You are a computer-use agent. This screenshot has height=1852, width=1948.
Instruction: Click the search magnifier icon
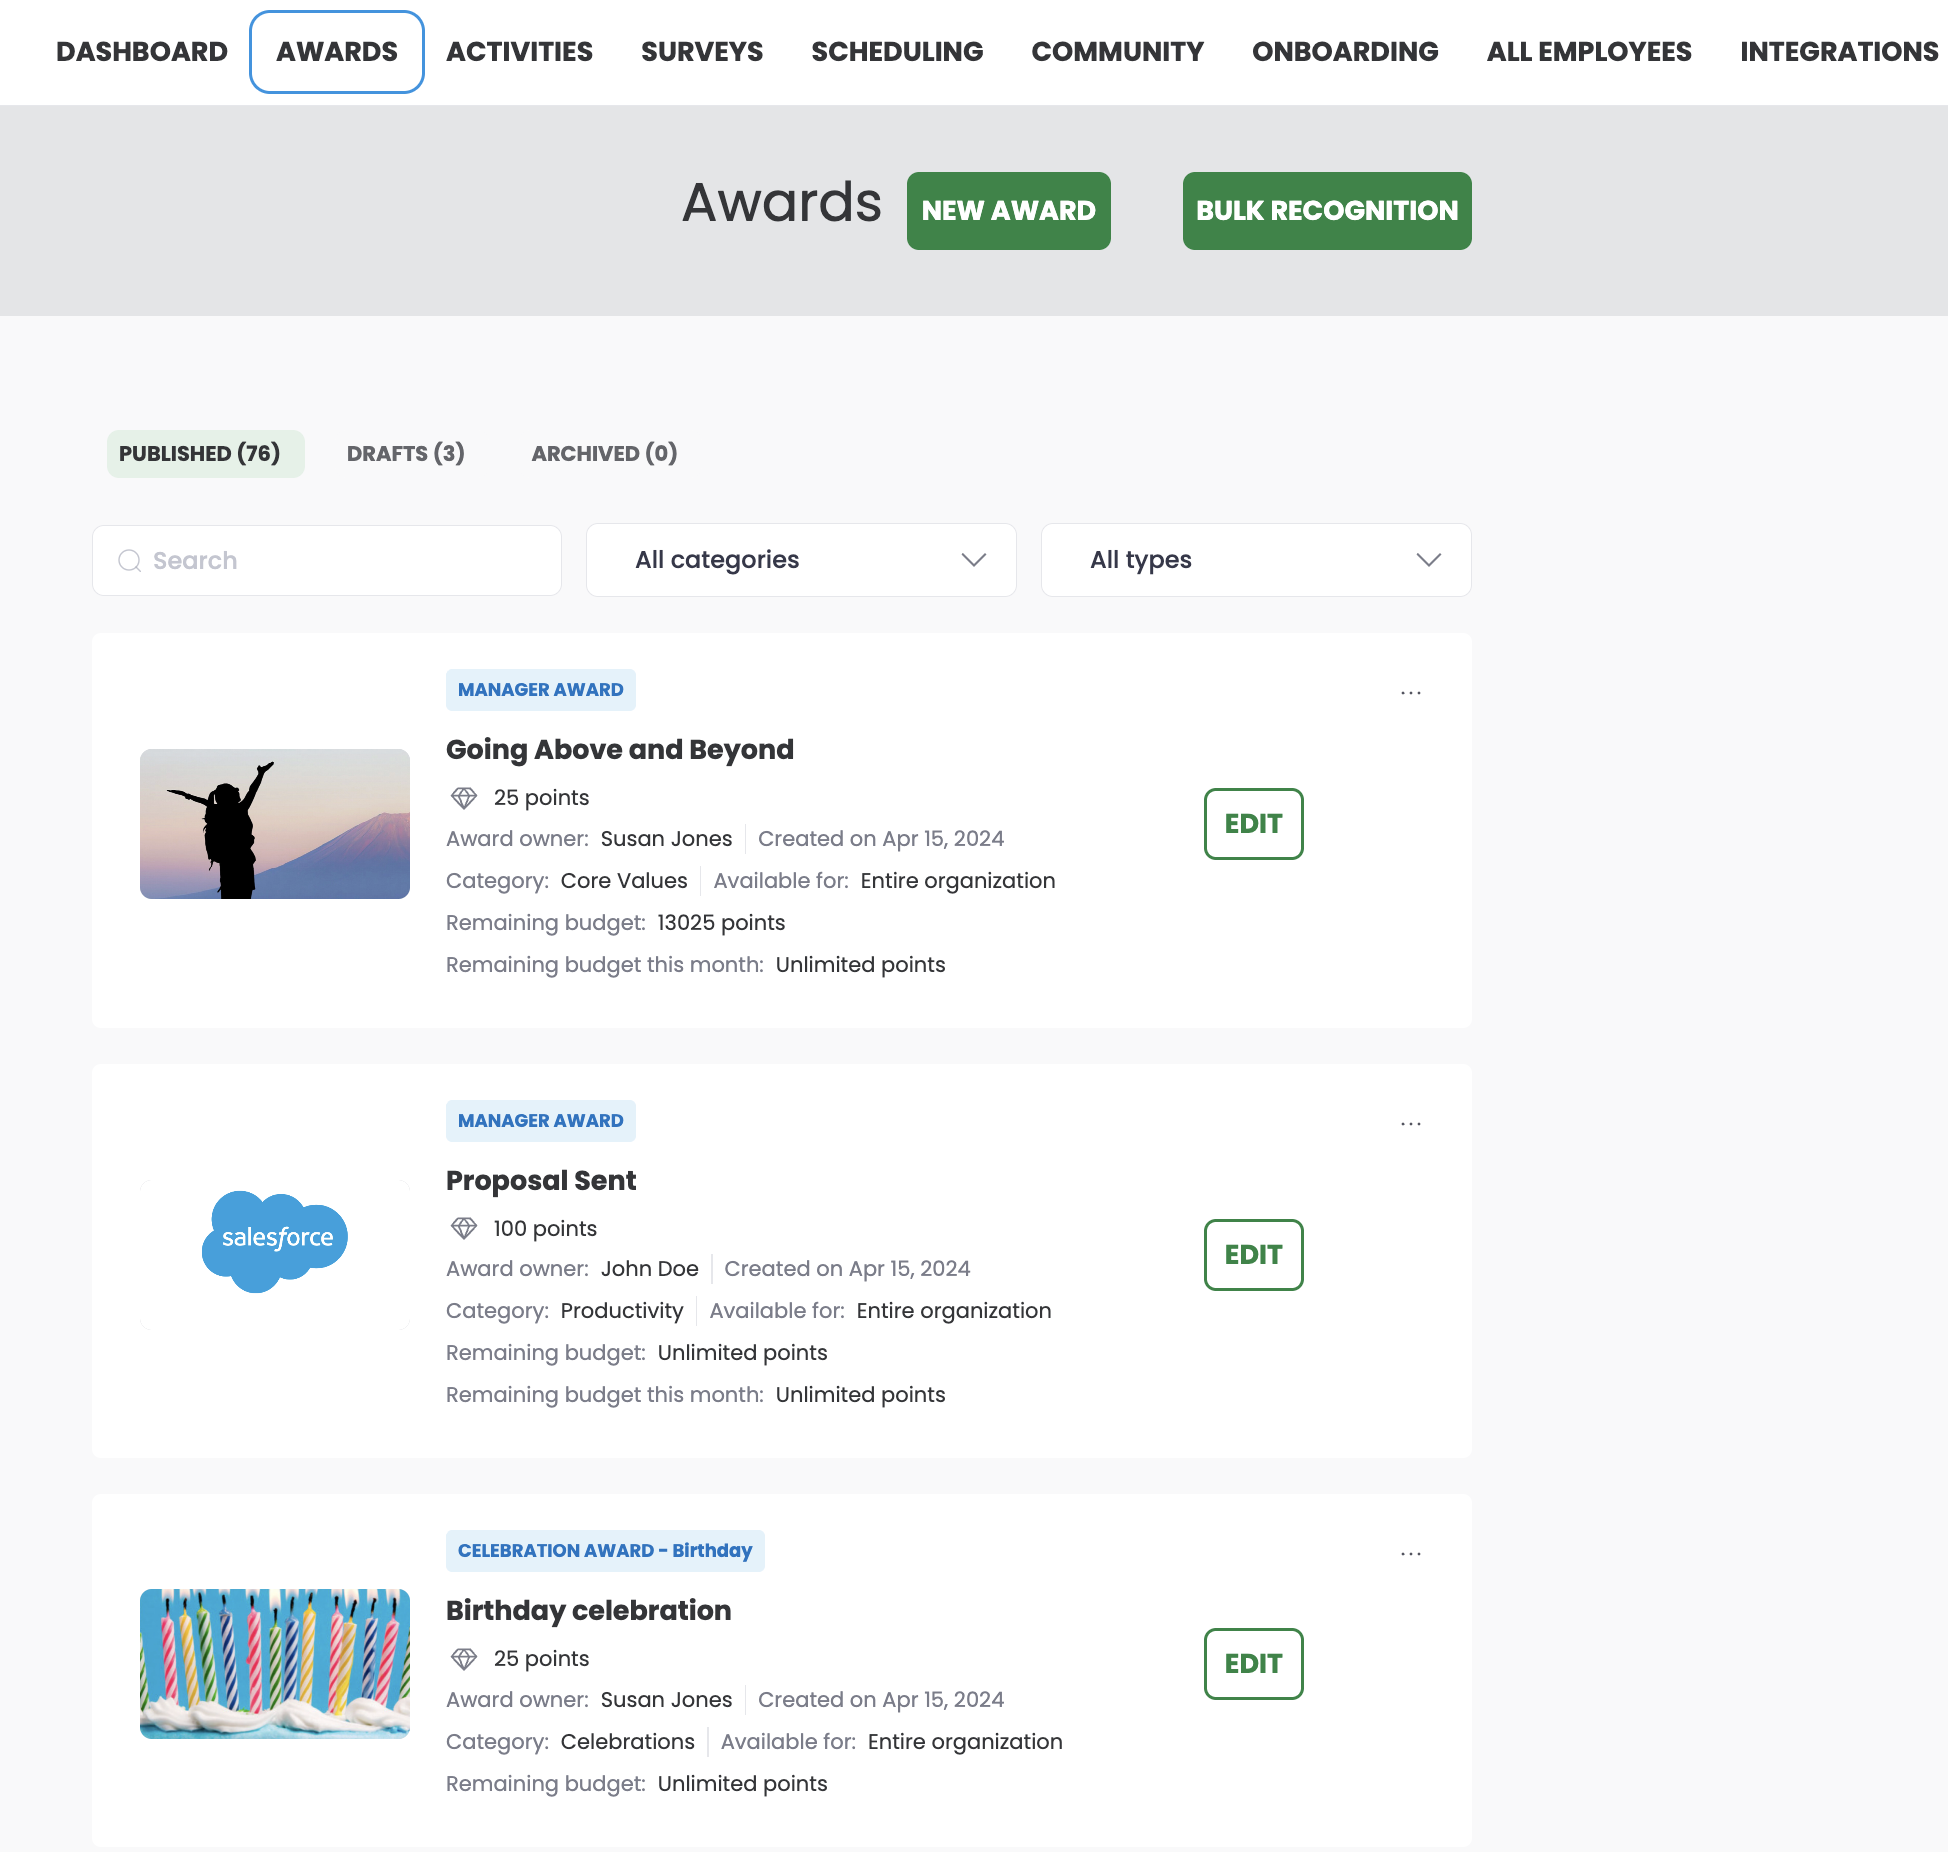[x=130, y=561]
